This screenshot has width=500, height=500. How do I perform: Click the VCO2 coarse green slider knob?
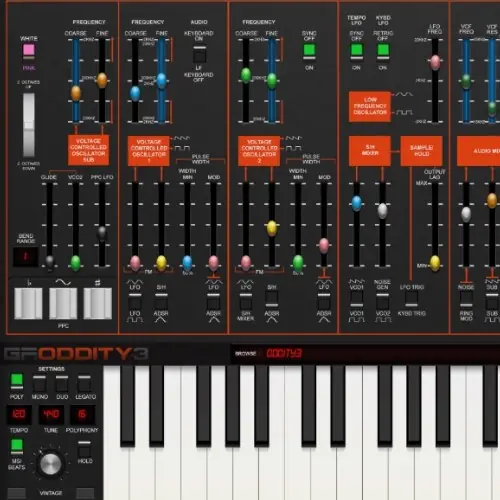(246, 75)
